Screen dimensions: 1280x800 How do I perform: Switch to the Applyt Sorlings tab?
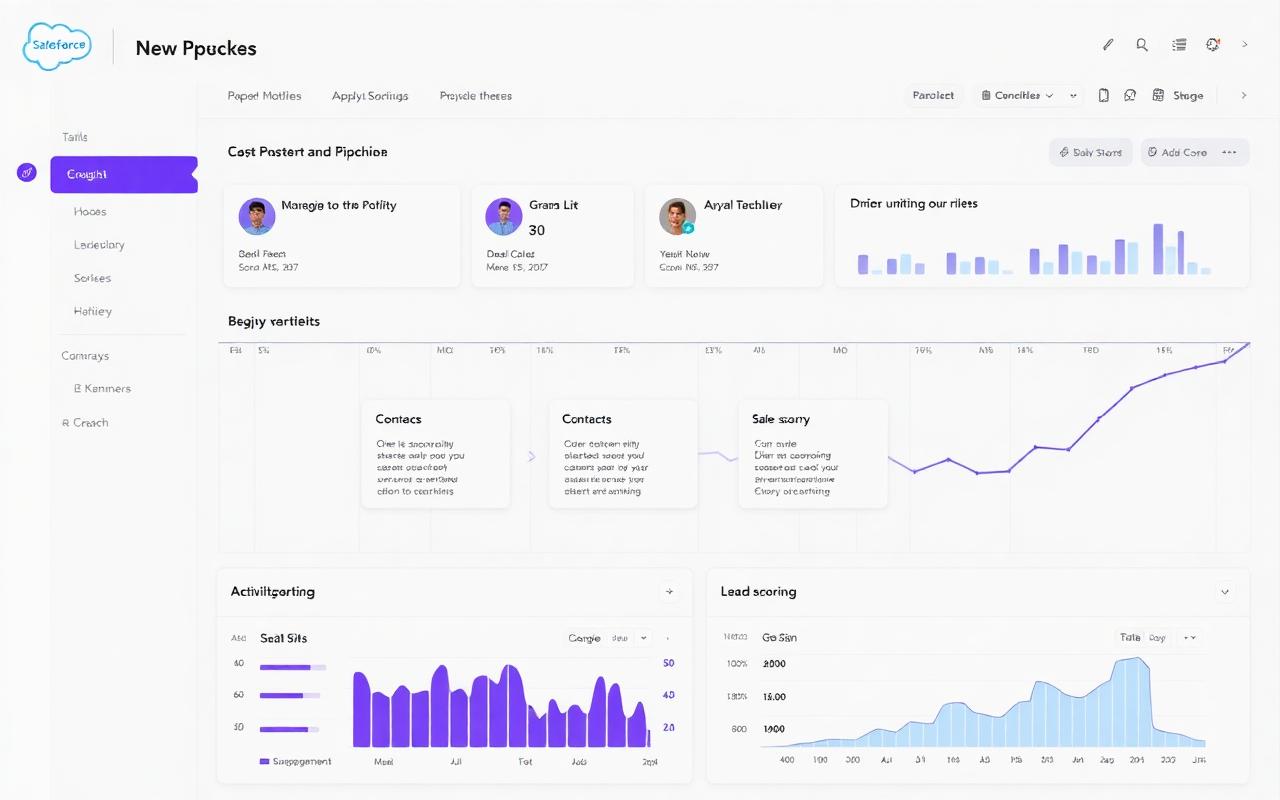pyautogui.click(x=370, y=96)
